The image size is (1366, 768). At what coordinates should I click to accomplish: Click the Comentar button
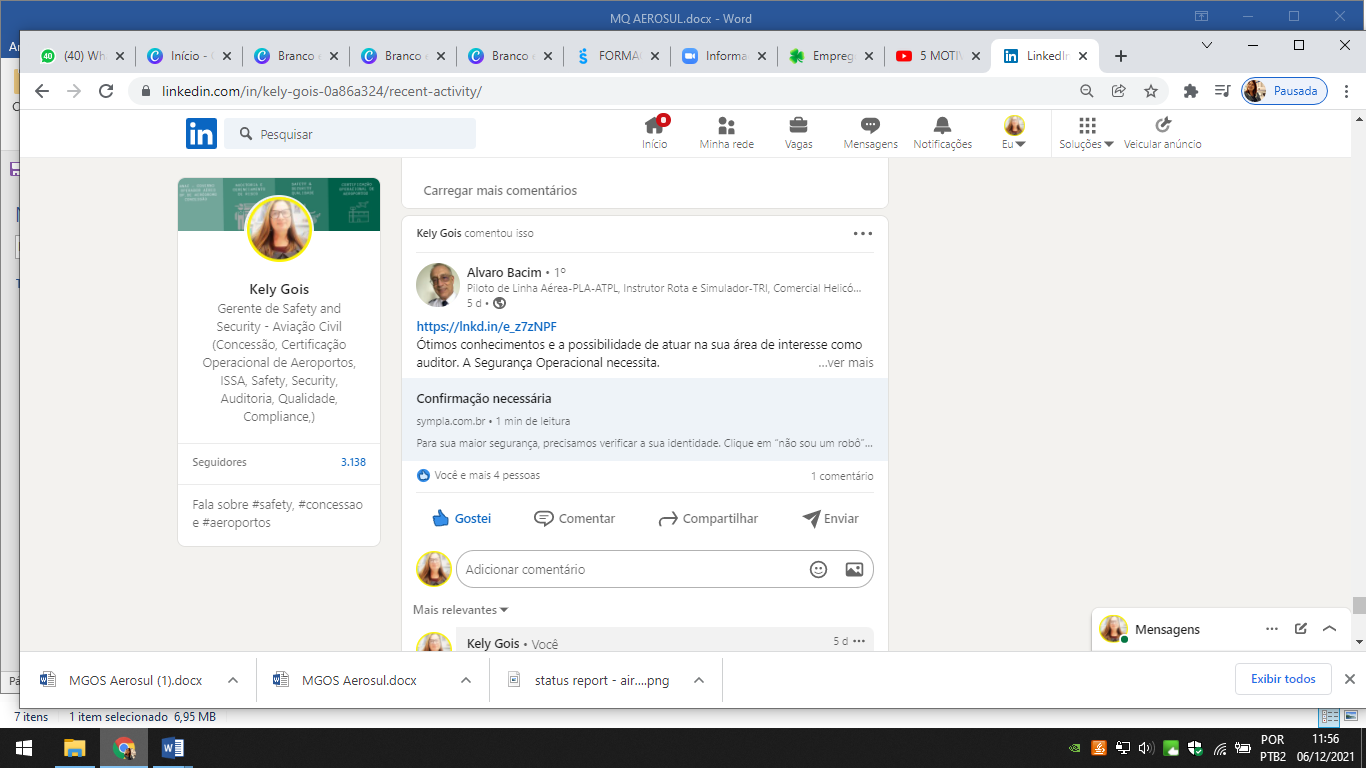[x=574, y=518]
